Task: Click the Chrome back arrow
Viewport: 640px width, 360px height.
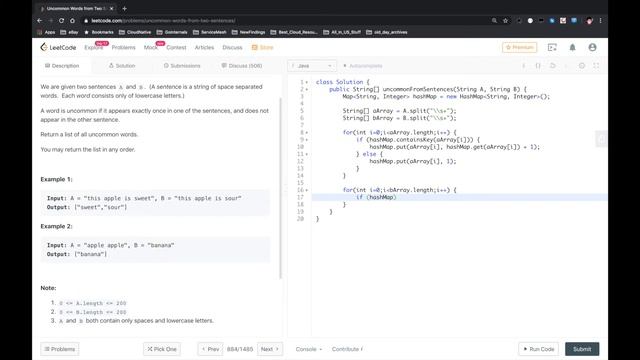Action: (x=40, y=20)
